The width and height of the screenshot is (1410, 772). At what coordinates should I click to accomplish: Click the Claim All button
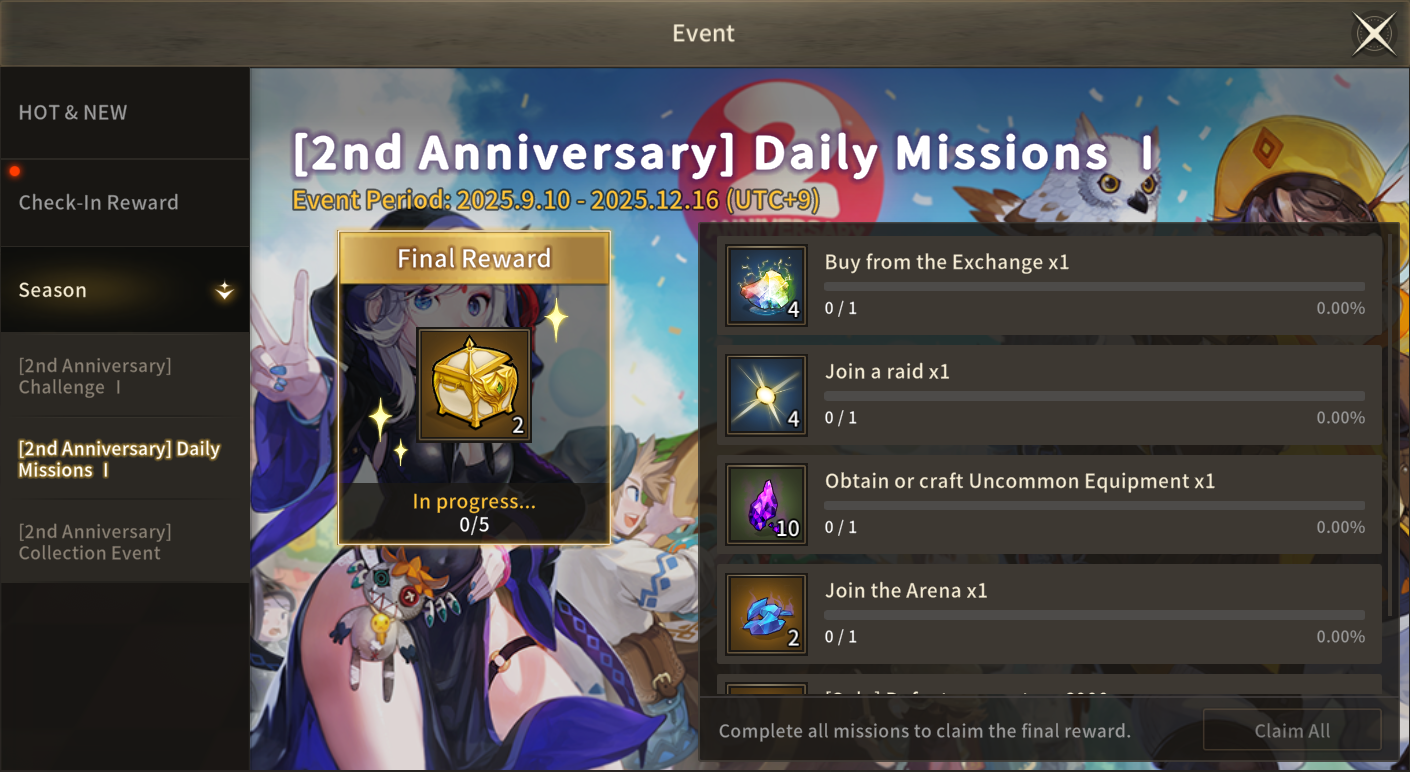coord(1292,730)
